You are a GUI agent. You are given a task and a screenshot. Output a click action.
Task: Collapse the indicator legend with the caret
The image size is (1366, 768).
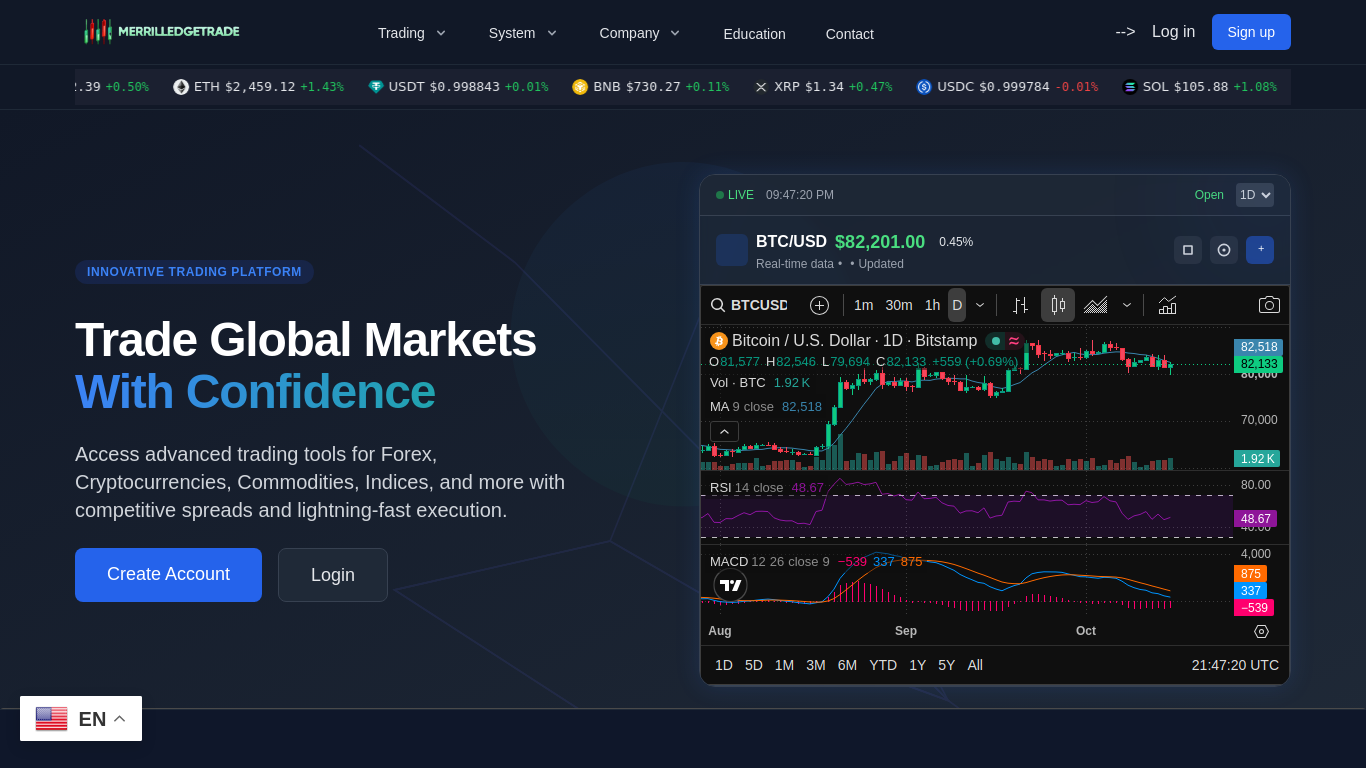[x=724, y=432]
